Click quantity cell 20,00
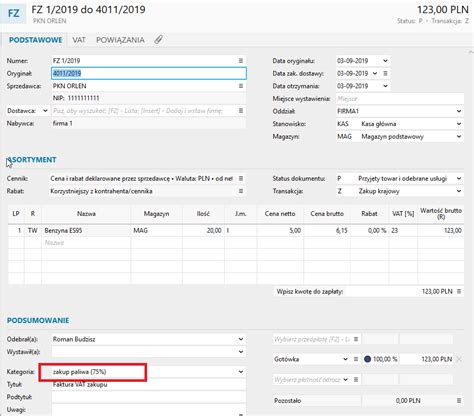Screen dimensions: 474x416 pyautogui.click(x=203, y=230)
